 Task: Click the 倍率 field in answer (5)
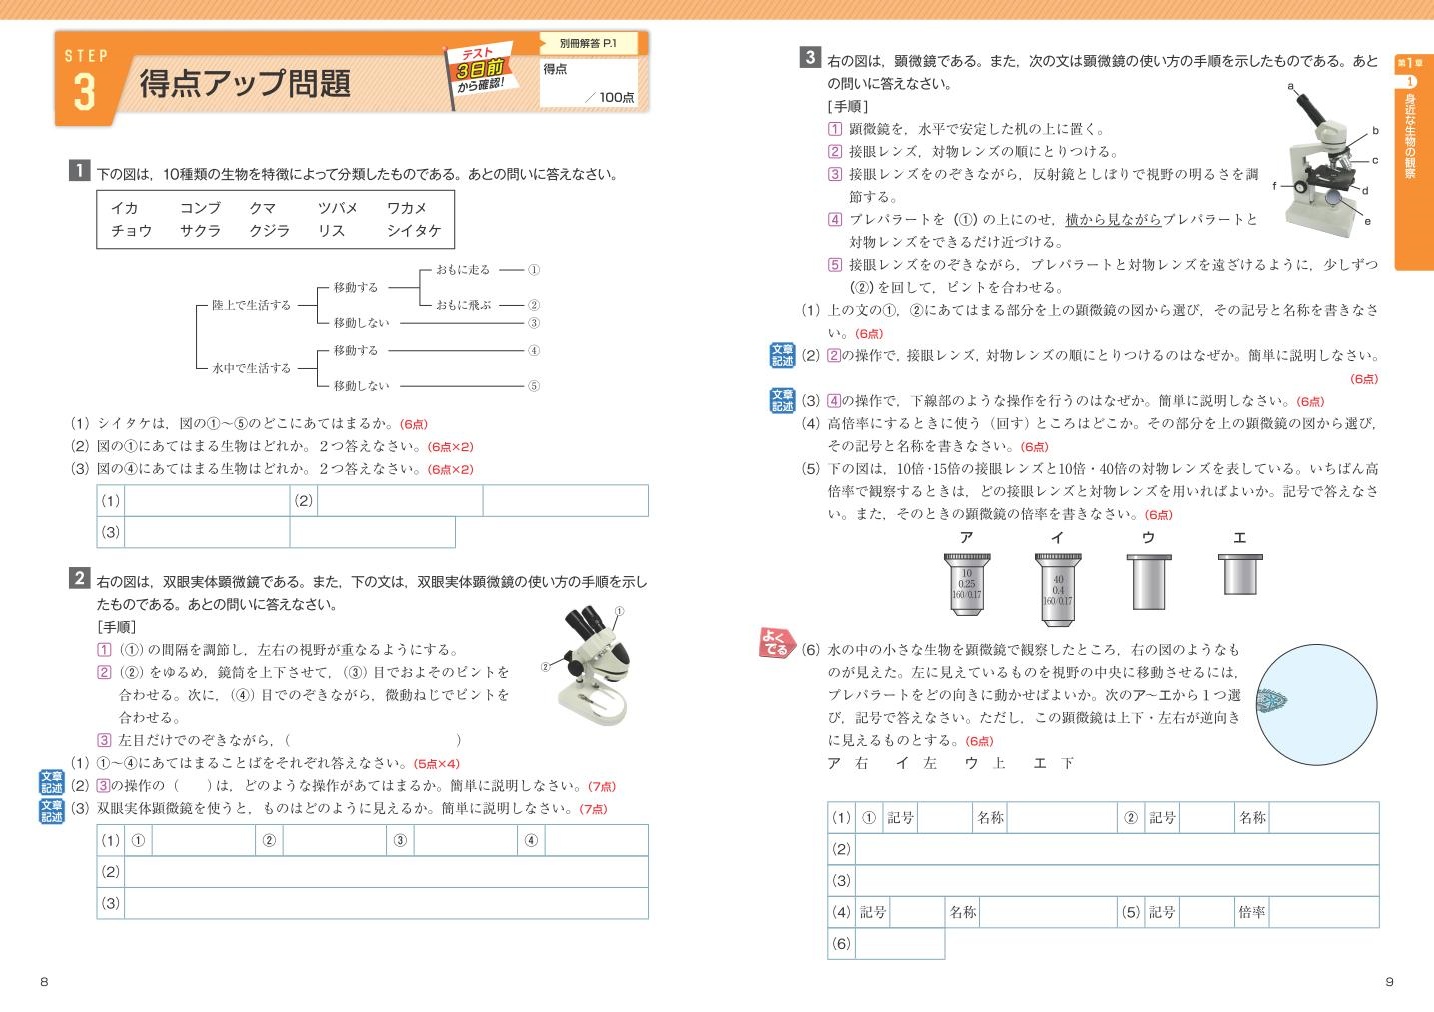[x=1325, y=912]
